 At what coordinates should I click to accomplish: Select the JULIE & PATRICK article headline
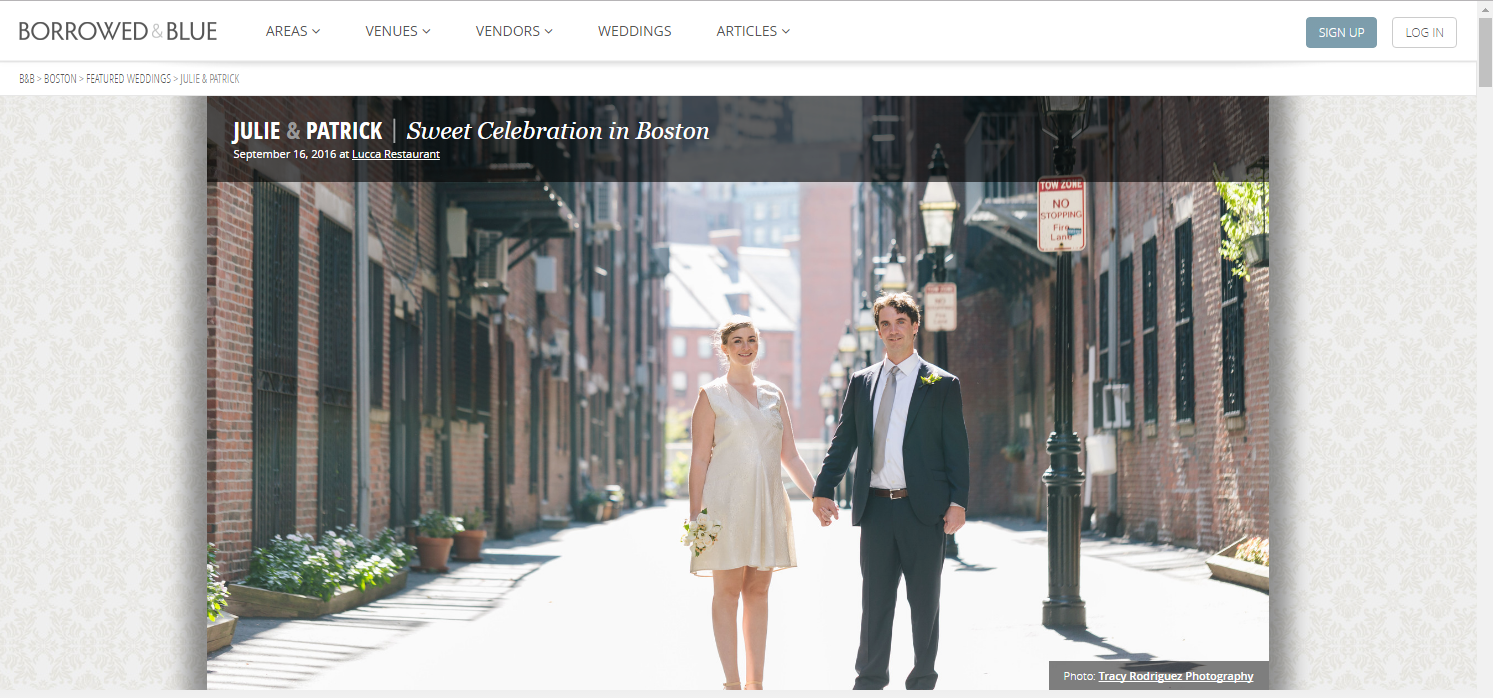(x=306, y=130)
